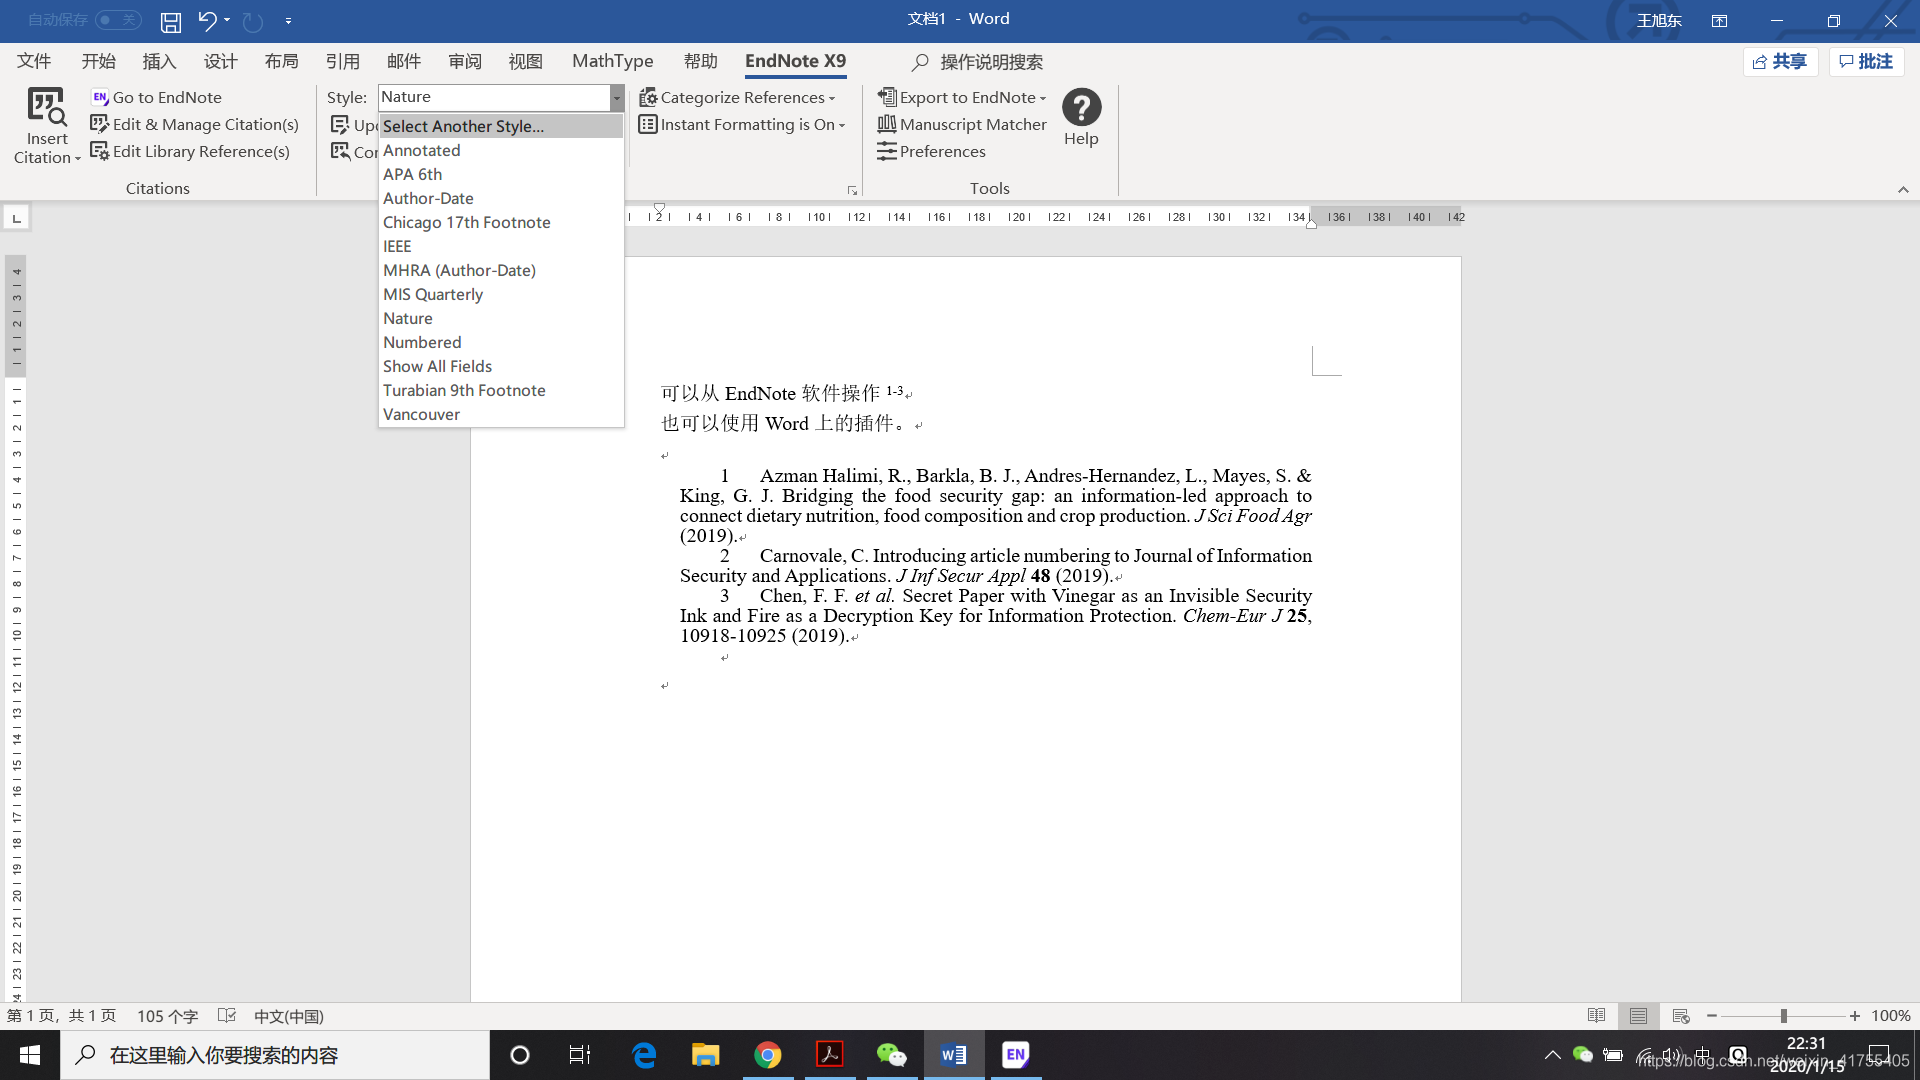
Task: Switch to read mode view
Action: (1596, 1016)
